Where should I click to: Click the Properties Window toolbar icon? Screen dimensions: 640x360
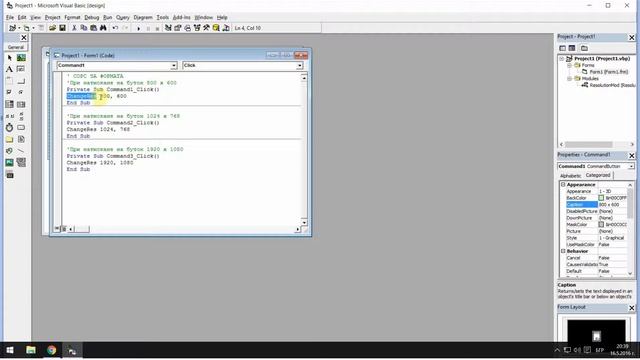tap(178, 28)
